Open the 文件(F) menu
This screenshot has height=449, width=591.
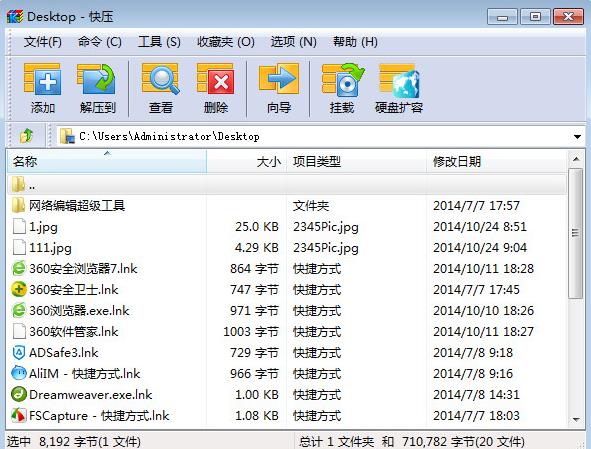(x=43, y=41)
